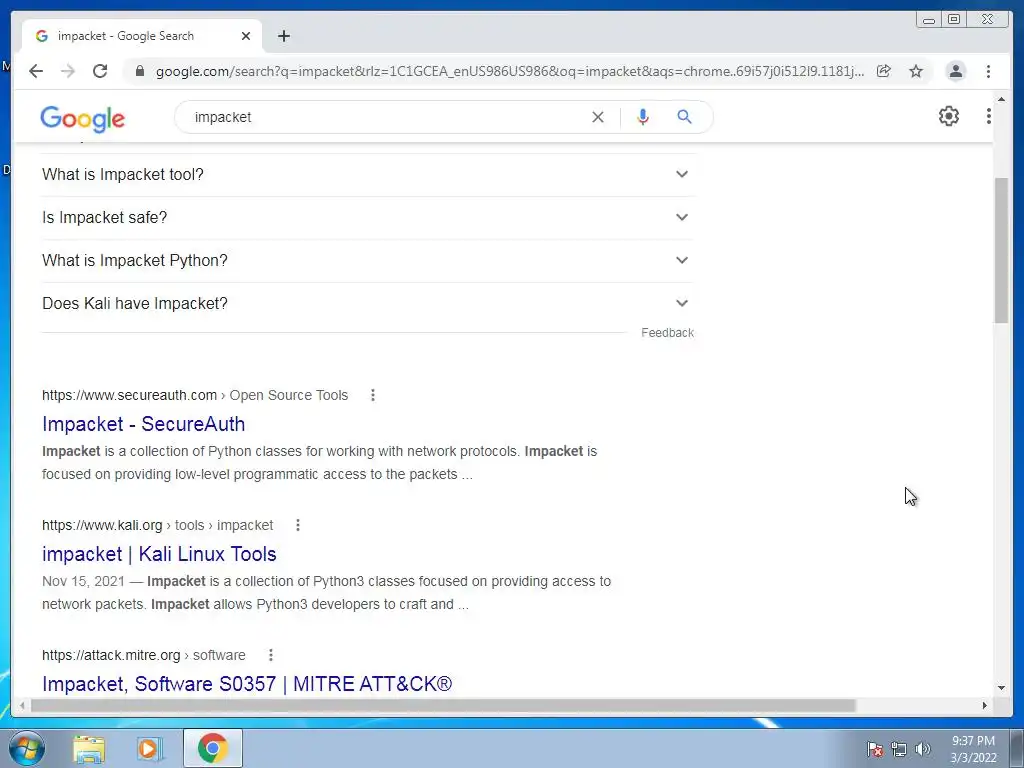This screenshot has width=1024, height=768.
Task: View site info via the padlock icon
Action: (139, 71)
